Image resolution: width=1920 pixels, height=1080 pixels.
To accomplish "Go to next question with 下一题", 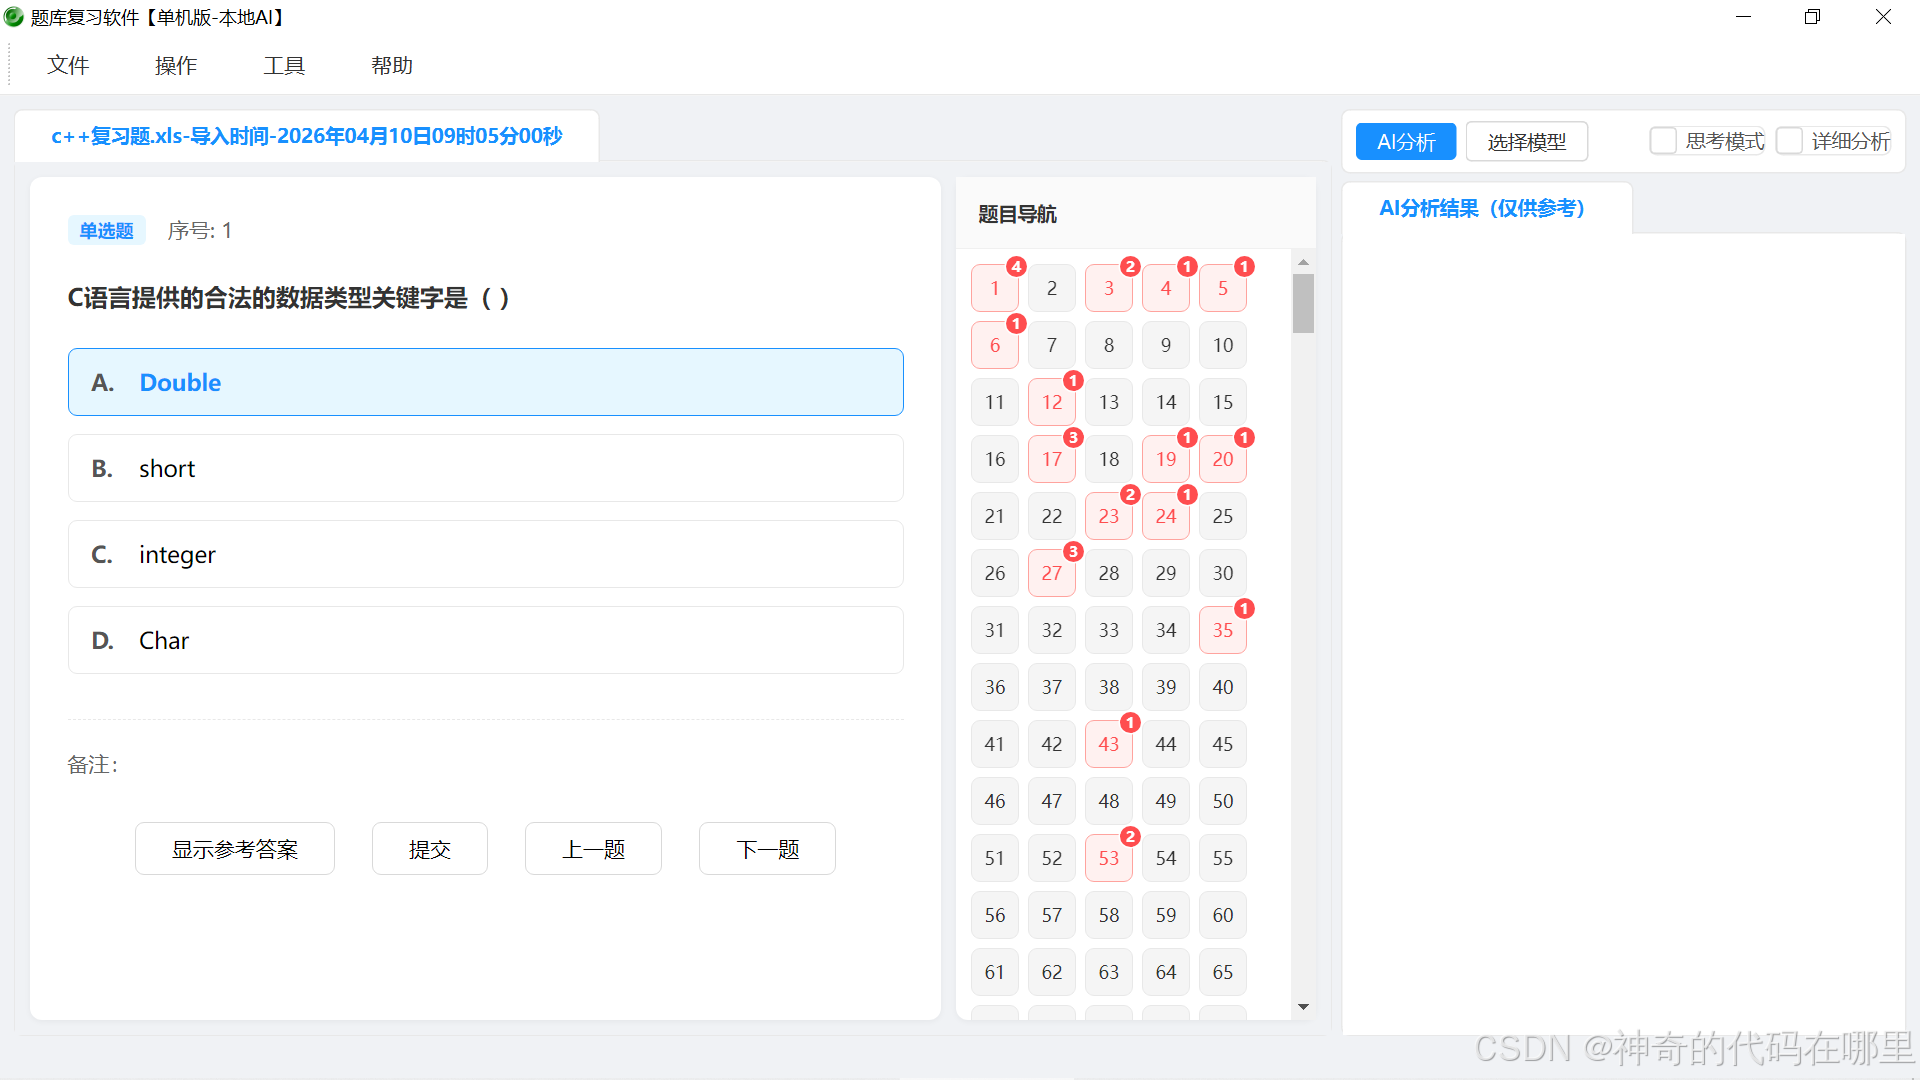I will 767,849.
